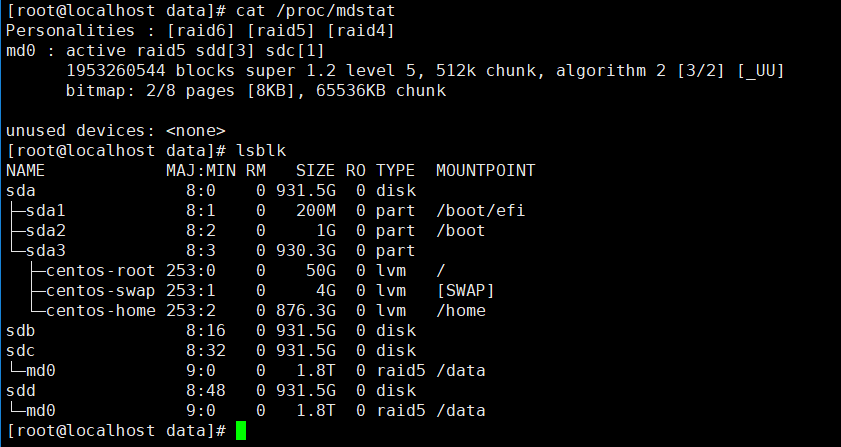This screenshot has width=841, height=447.
Task: Select the Personalities line in mdstat output
Action: (x=200, y=31)
